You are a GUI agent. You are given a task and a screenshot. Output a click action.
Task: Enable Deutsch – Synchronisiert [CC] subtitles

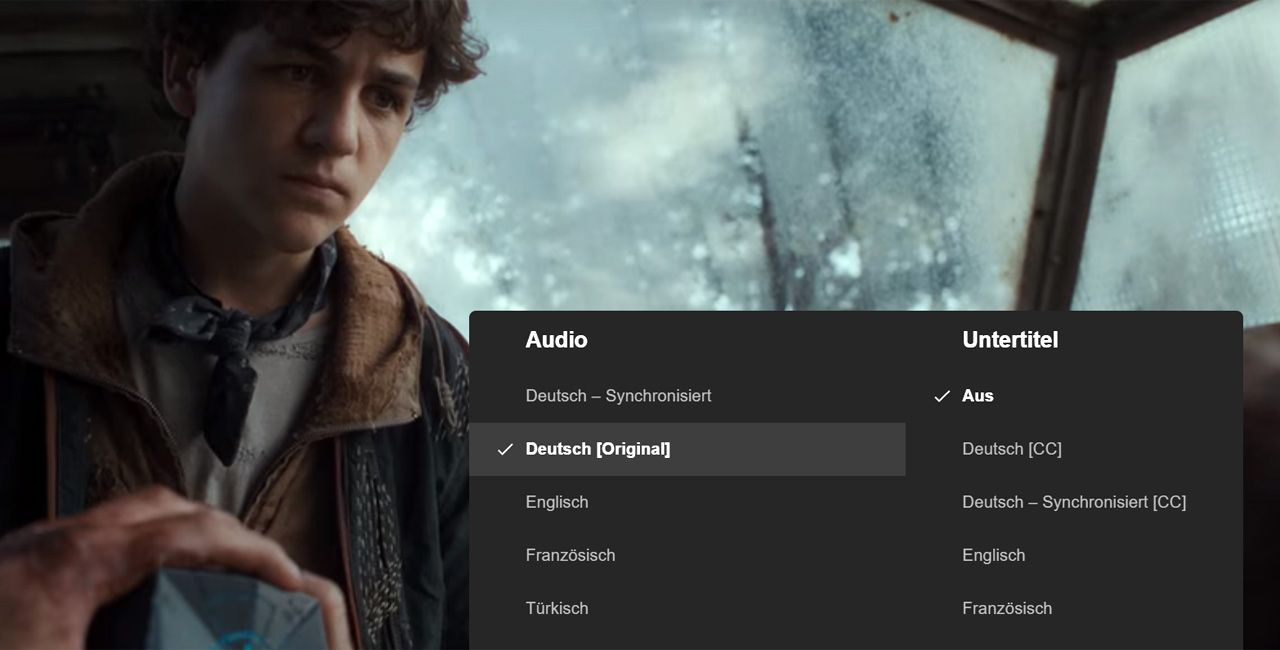[1074, 502]
